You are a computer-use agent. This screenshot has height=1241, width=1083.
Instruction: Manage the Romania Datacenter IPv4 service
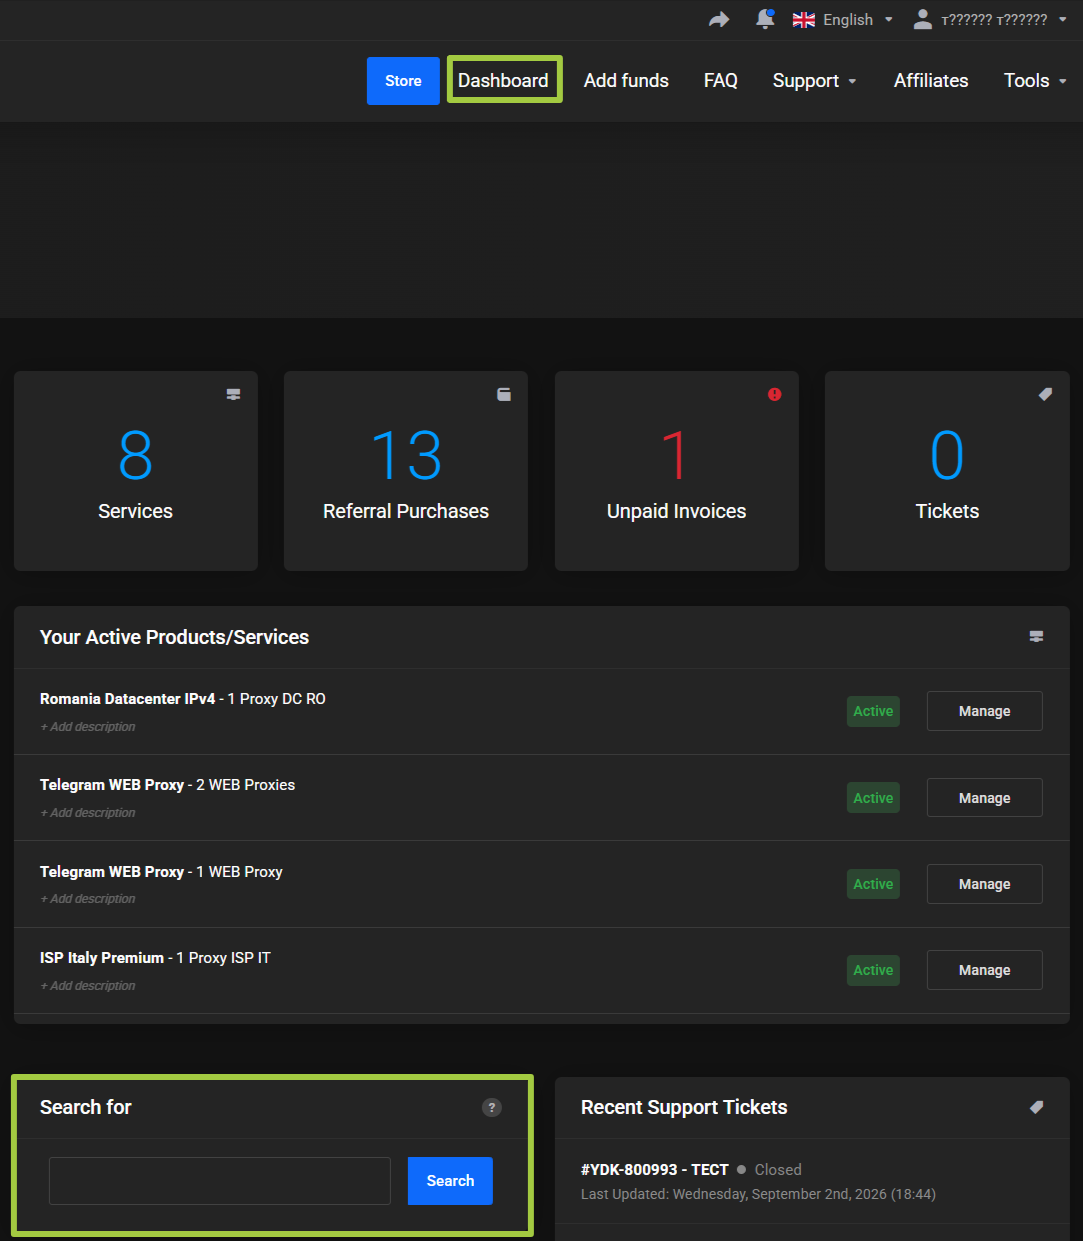coord(984,711)
